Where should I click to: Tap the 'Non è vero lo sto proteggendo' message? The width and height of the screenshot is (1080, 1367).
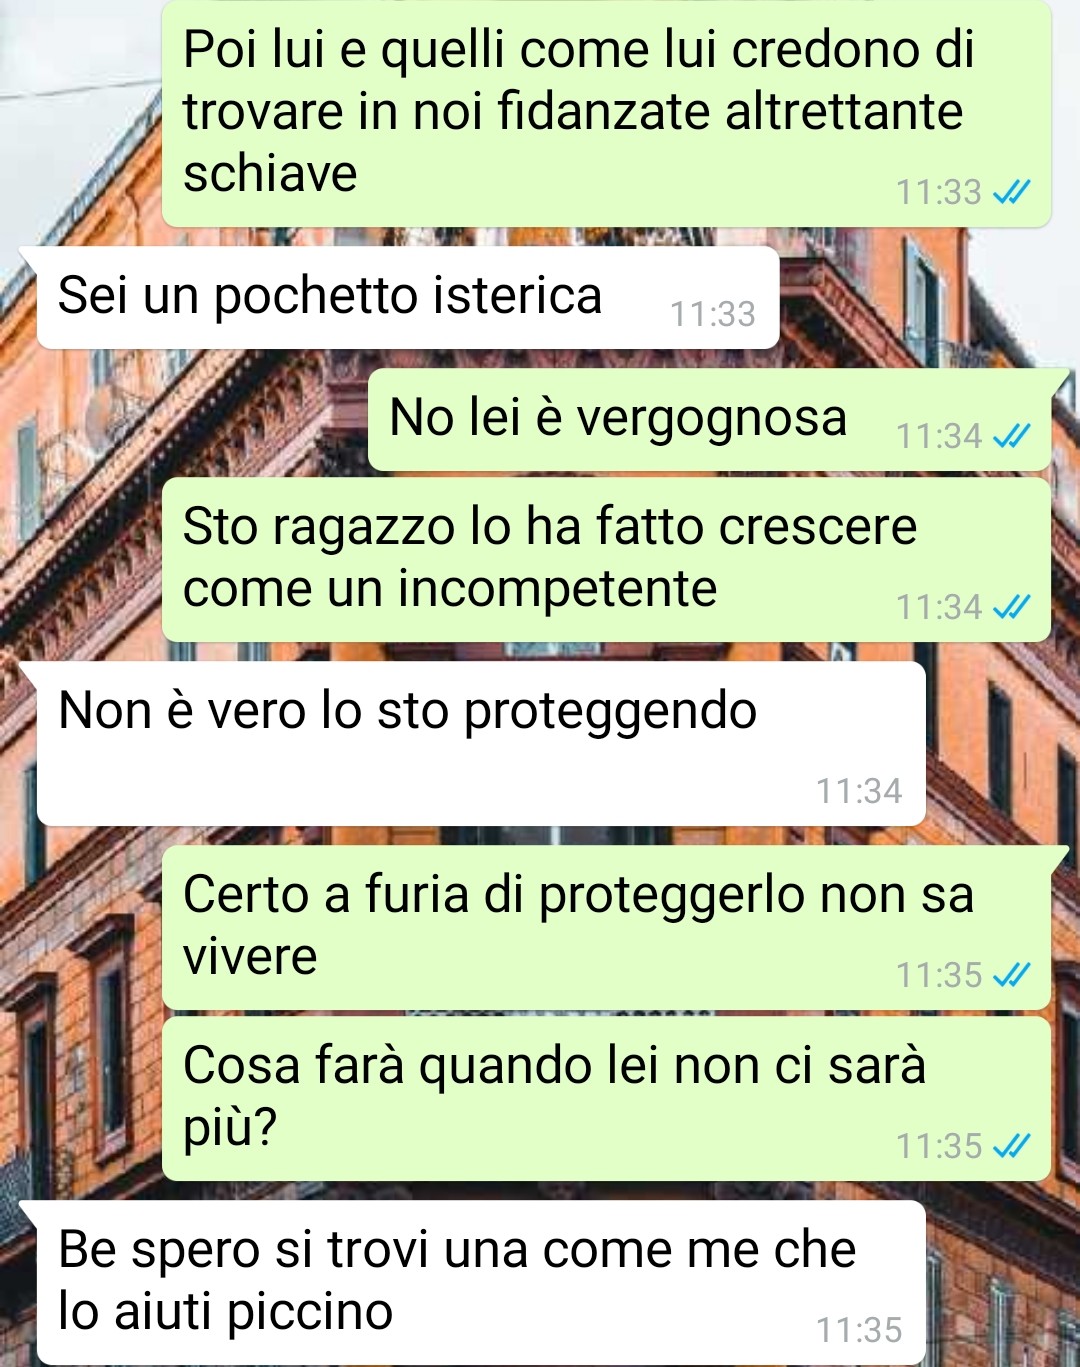481,743
